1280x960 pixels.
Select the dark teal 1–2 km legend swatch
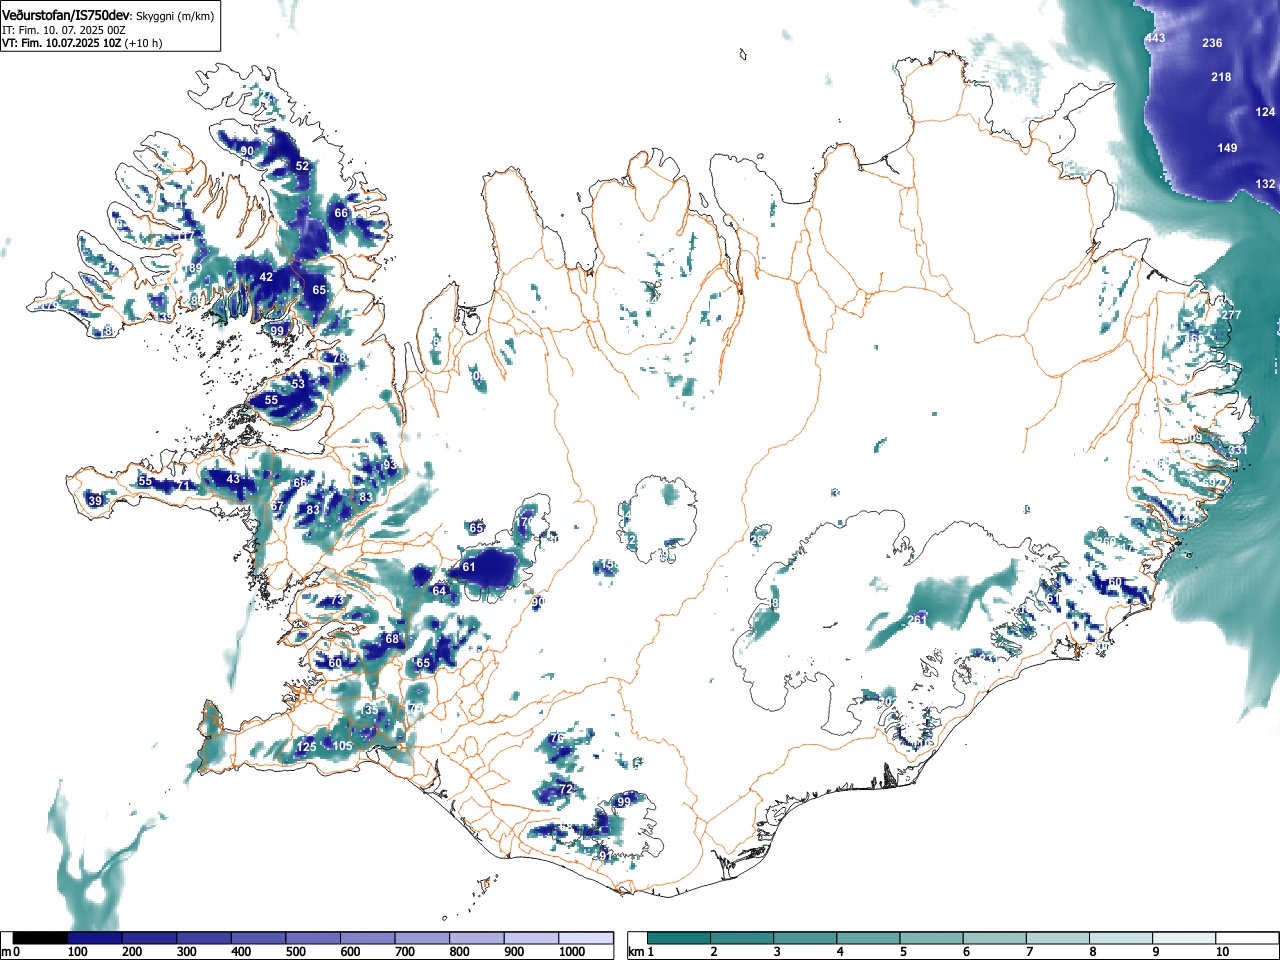tap(679, 938)
